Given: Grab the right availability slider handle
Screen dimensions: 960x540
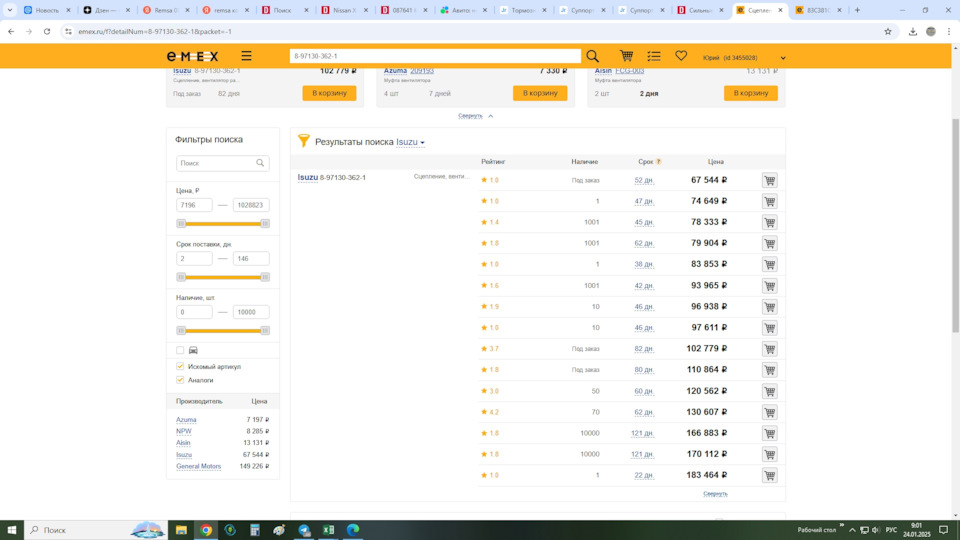Looking at the screenshot, I should click(265, 331).
